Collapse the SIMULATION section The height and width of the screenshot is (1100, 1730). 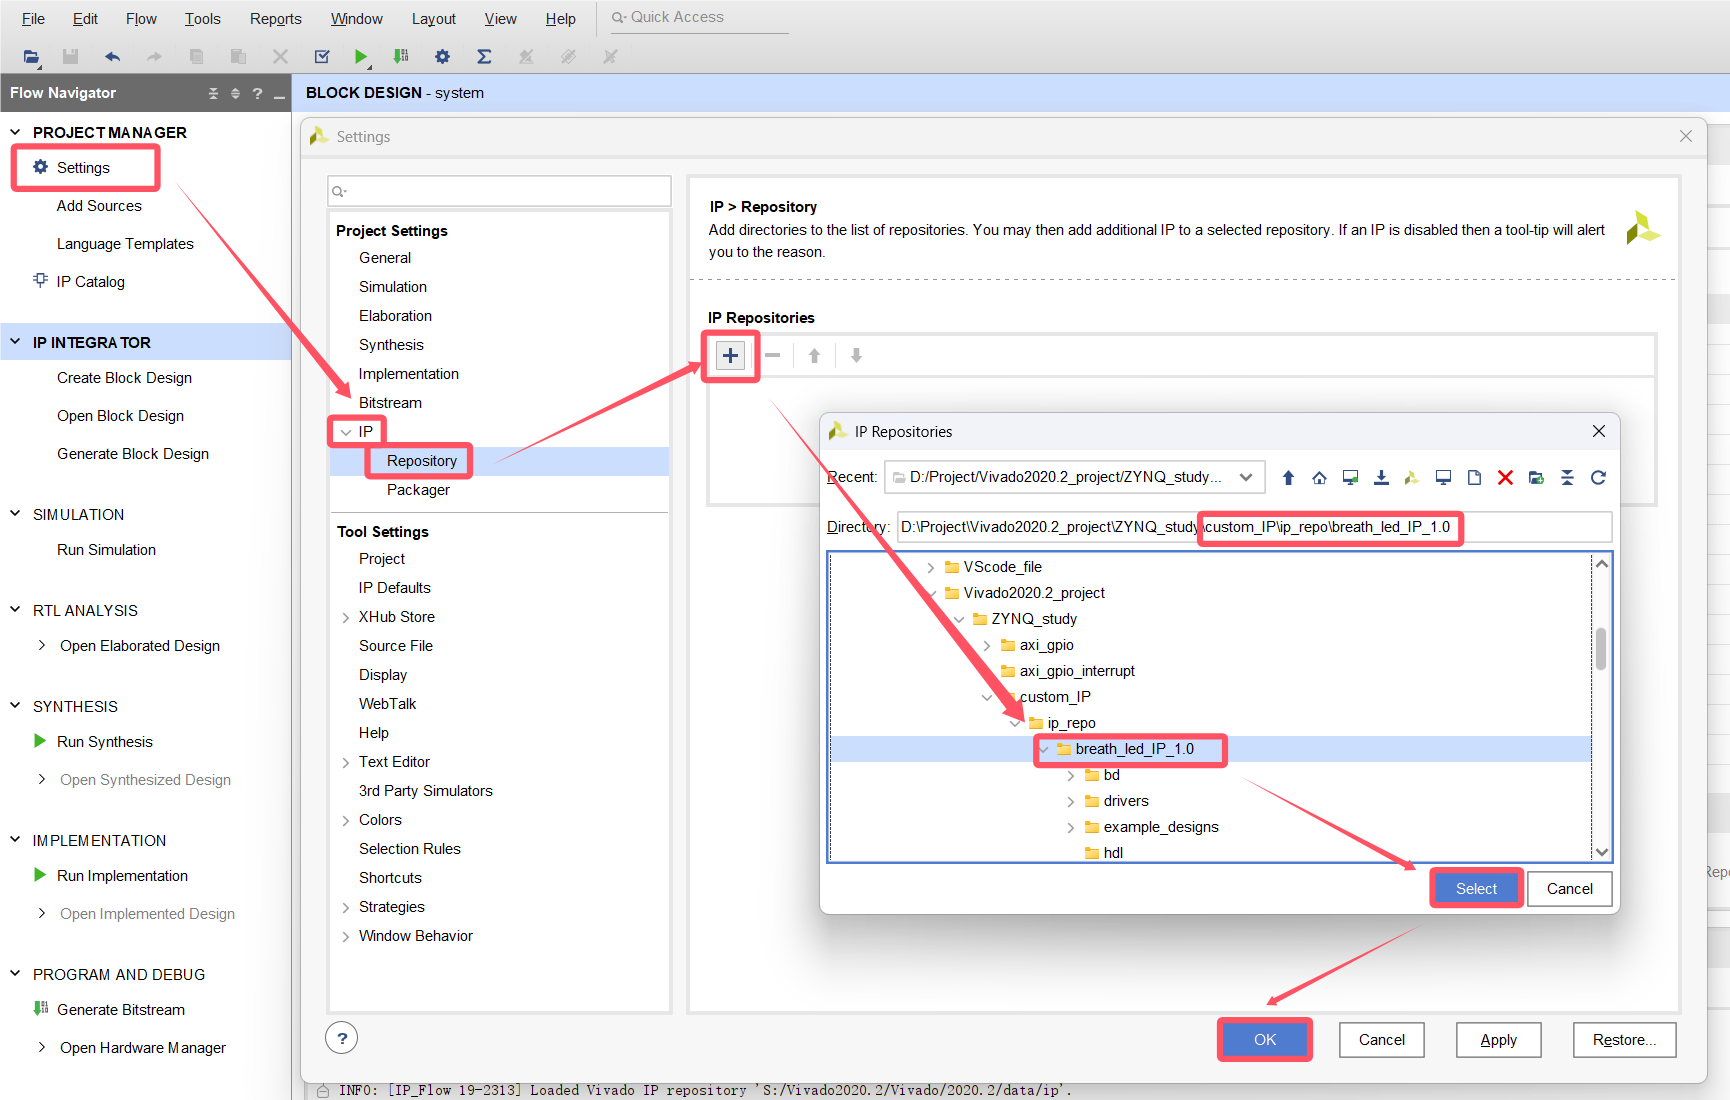(15, 514)
